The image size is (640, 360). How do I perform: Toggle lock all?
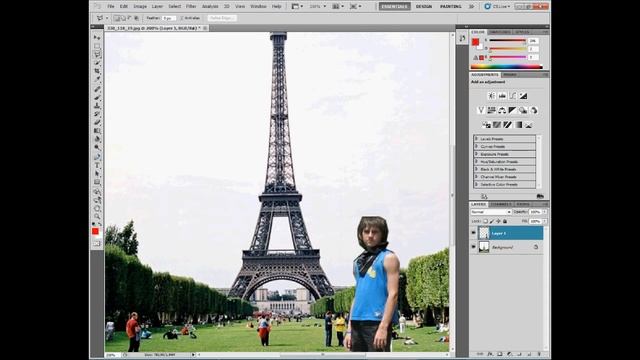tap(505, 221)
